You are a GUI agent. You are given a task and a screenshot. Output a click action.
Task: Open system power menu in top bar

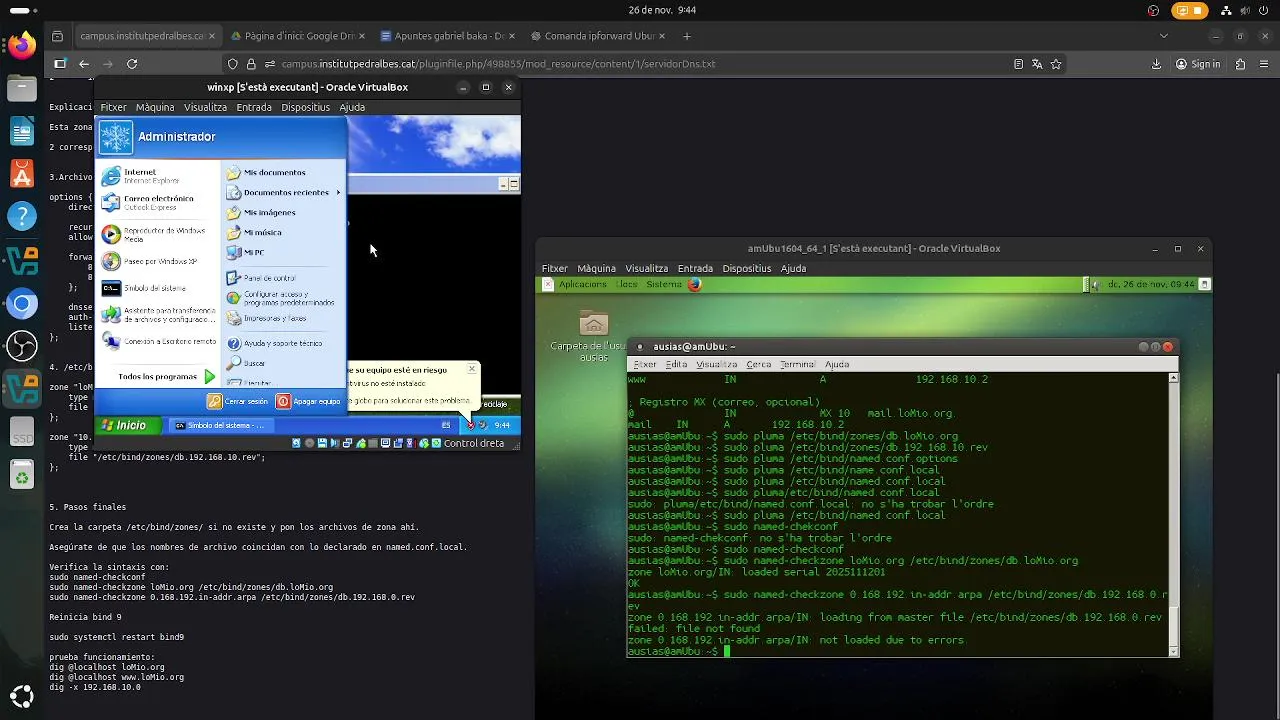(x=1264, y=10)
